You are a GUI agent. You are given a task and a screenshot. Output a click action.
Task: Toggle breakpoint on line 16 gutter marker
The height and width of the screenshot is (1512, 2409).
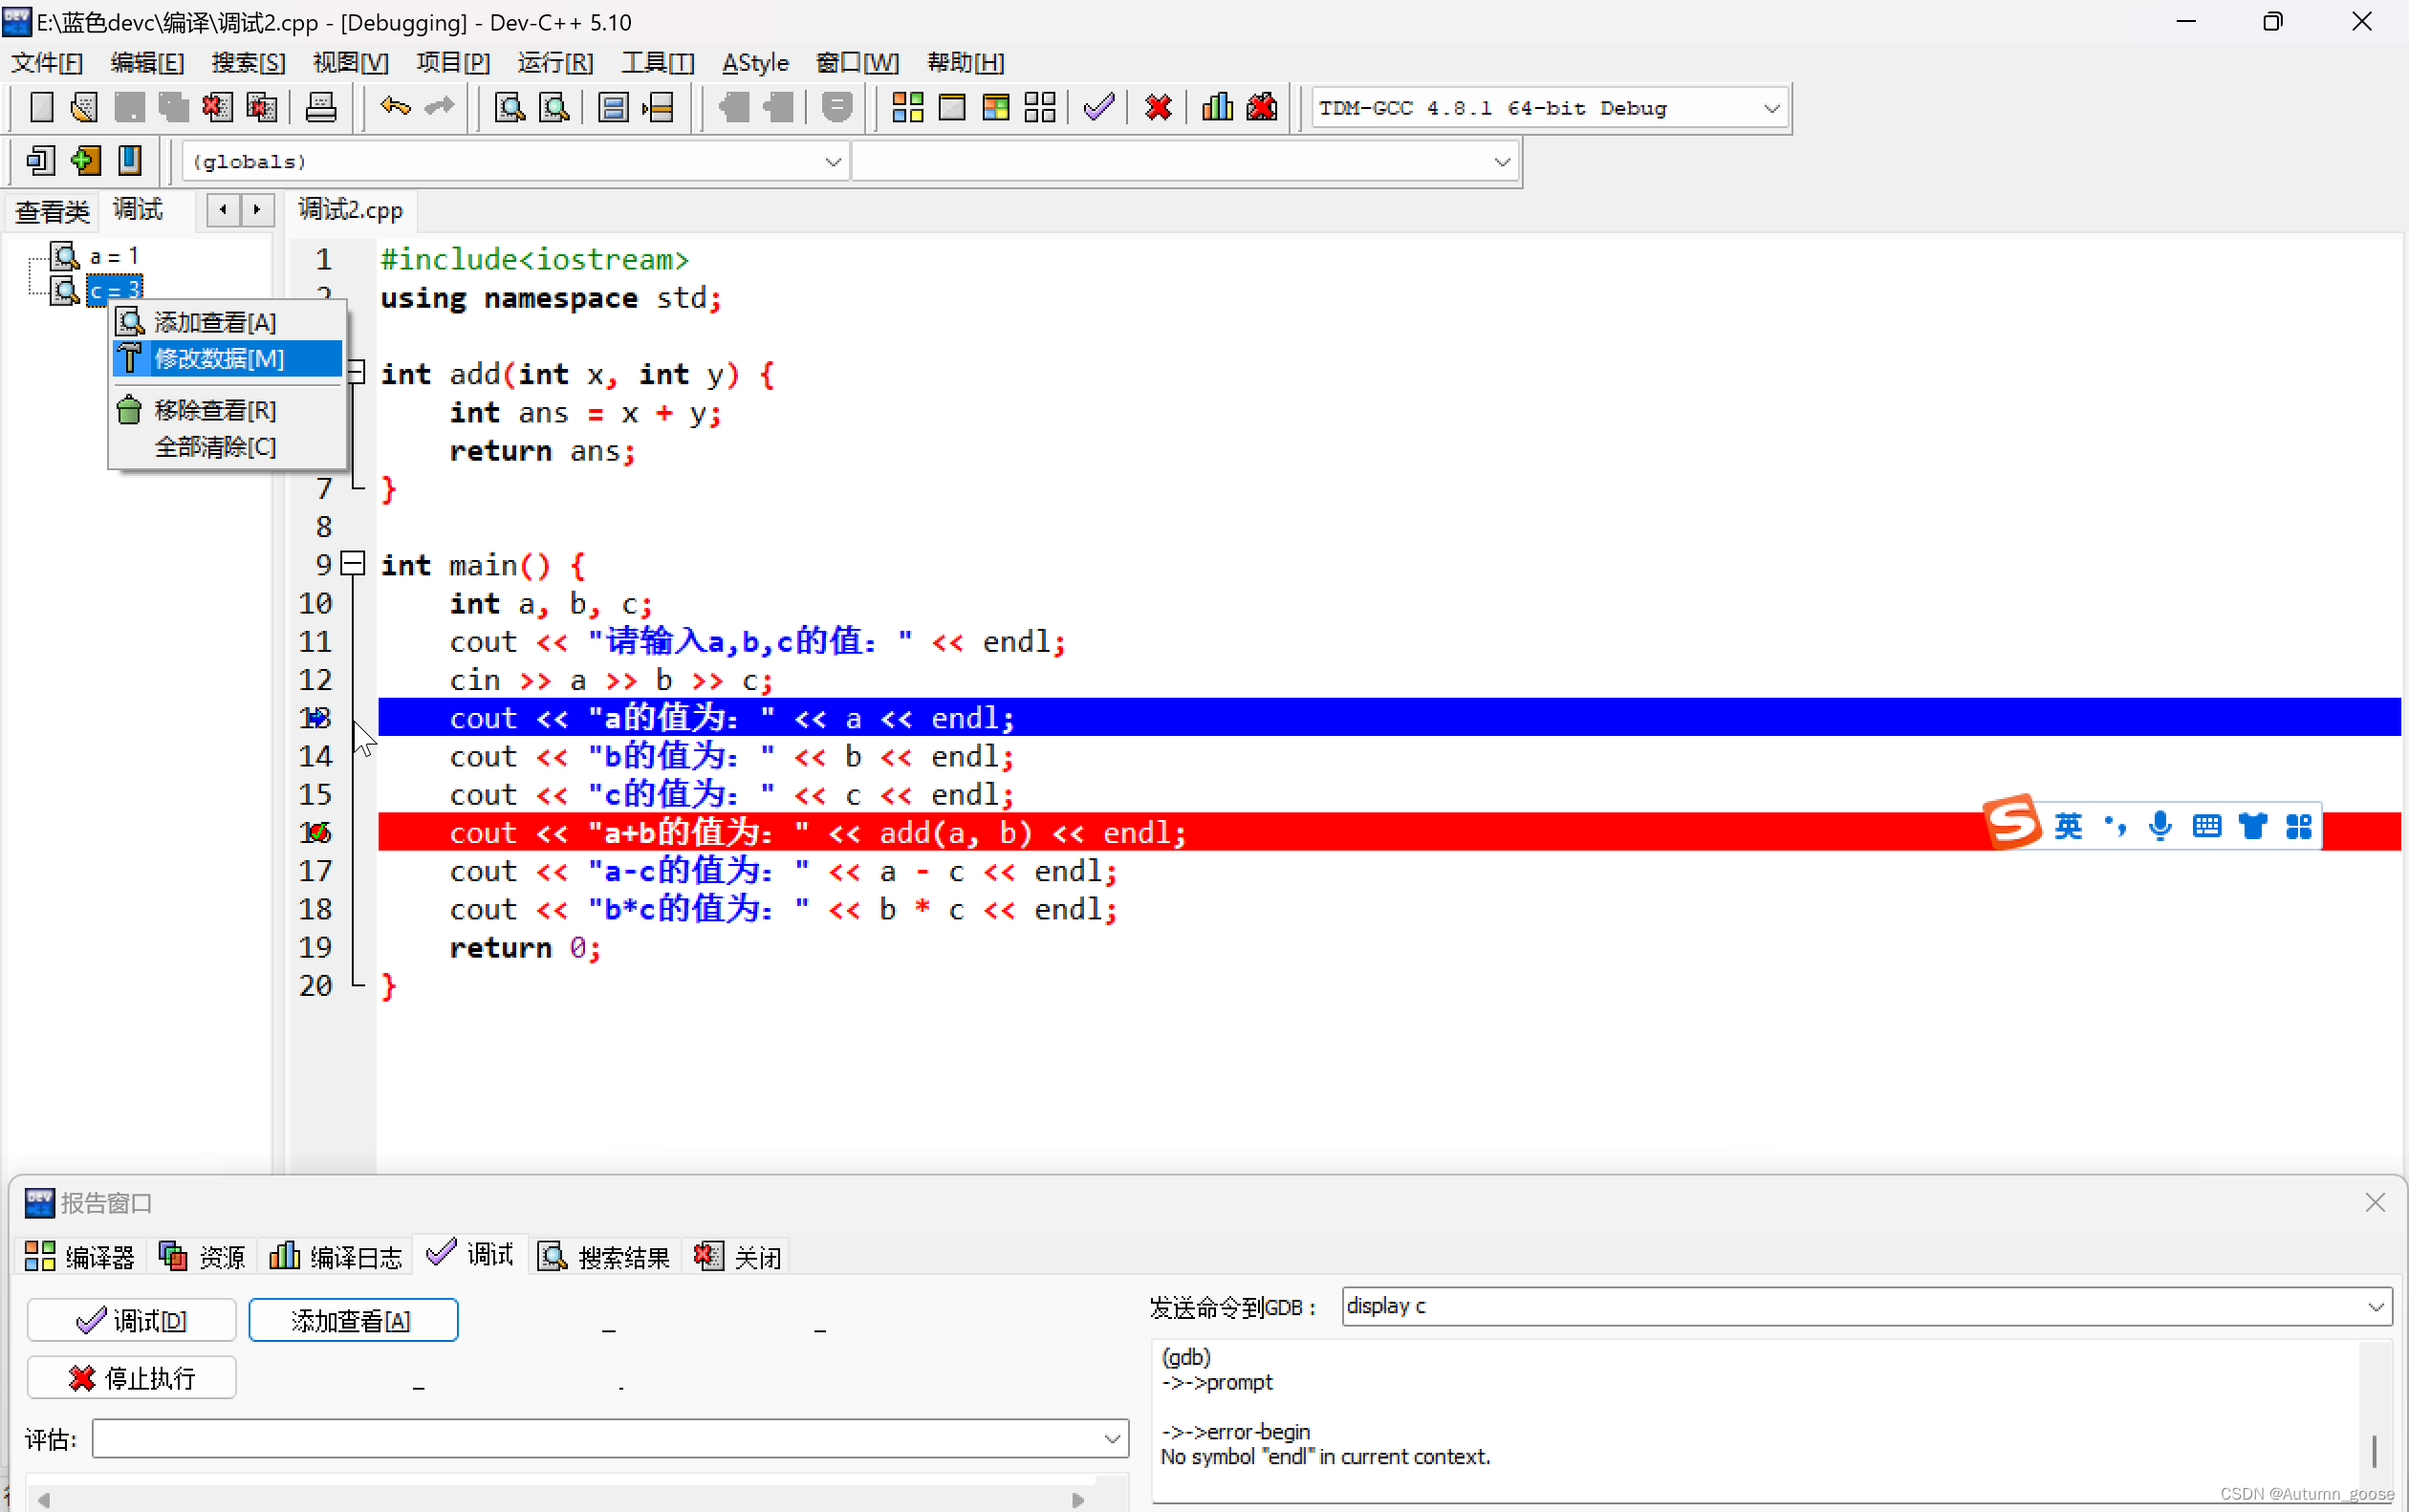pyautogui.click(x=317, y=832)
